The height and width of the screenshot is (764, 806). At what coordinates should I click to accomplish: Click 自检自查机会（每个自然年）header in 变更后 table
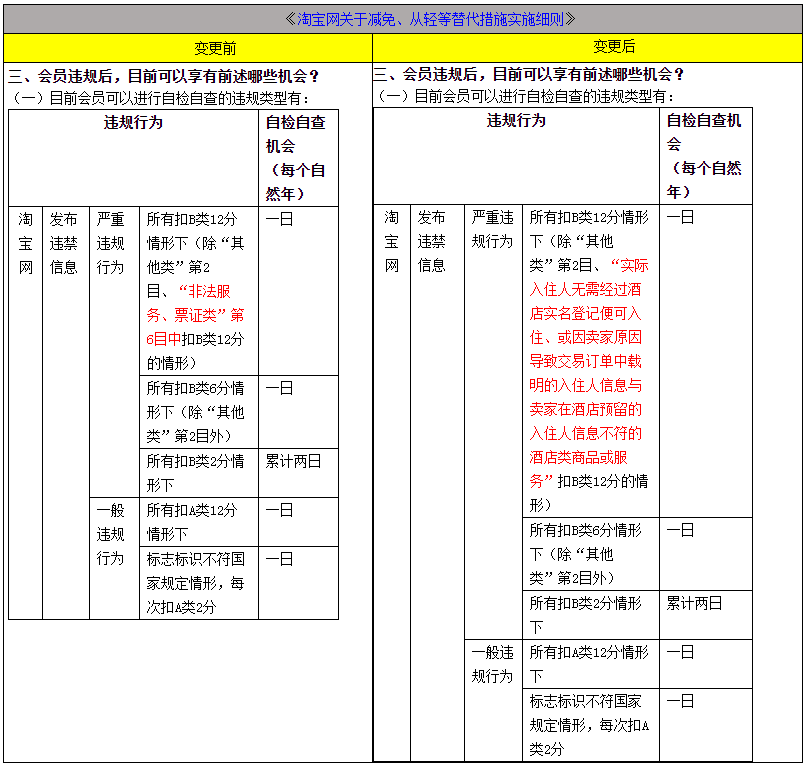(705, 156)
